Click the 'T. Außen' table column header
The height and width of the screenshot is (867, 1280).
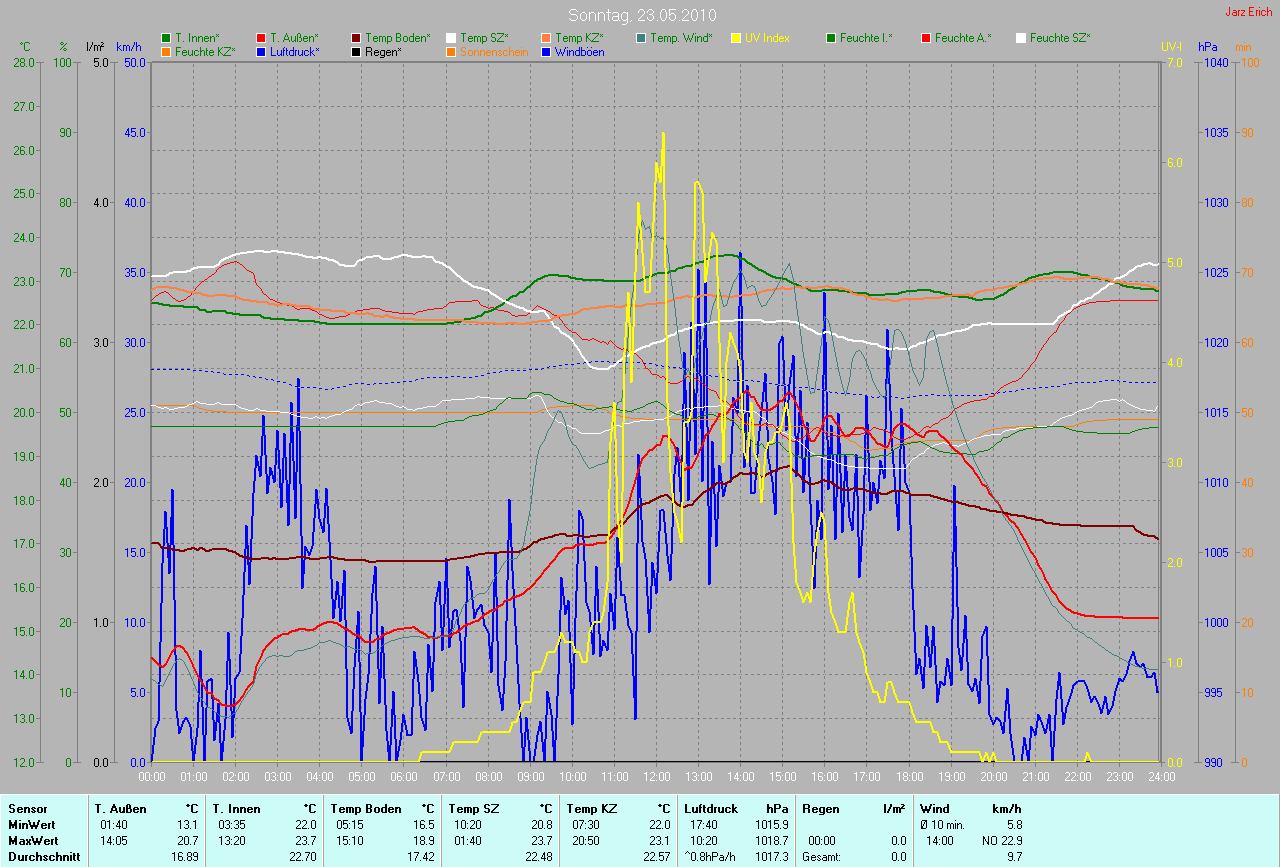[121, 809]
